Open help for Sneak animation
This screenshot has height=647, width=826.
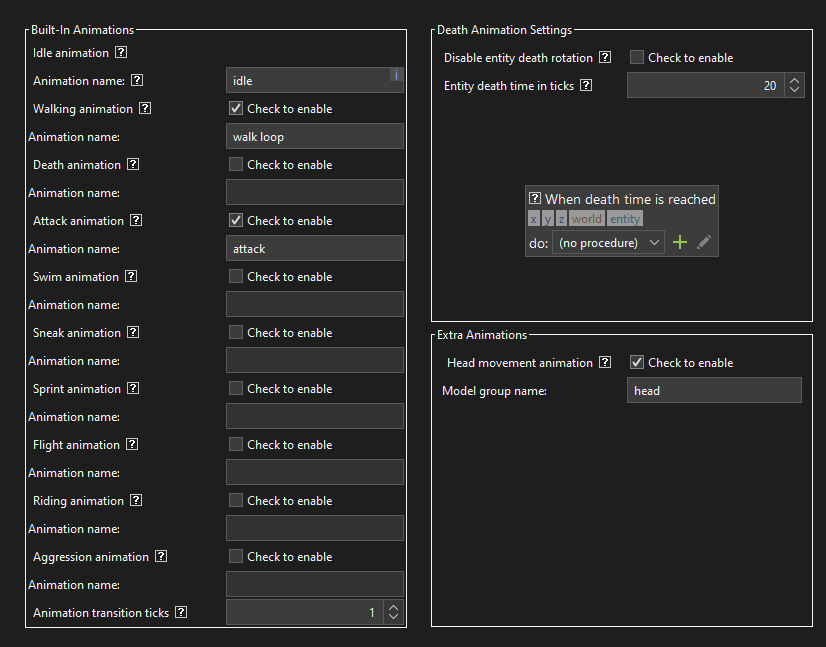pyautogui.click(x=133, y=332)
